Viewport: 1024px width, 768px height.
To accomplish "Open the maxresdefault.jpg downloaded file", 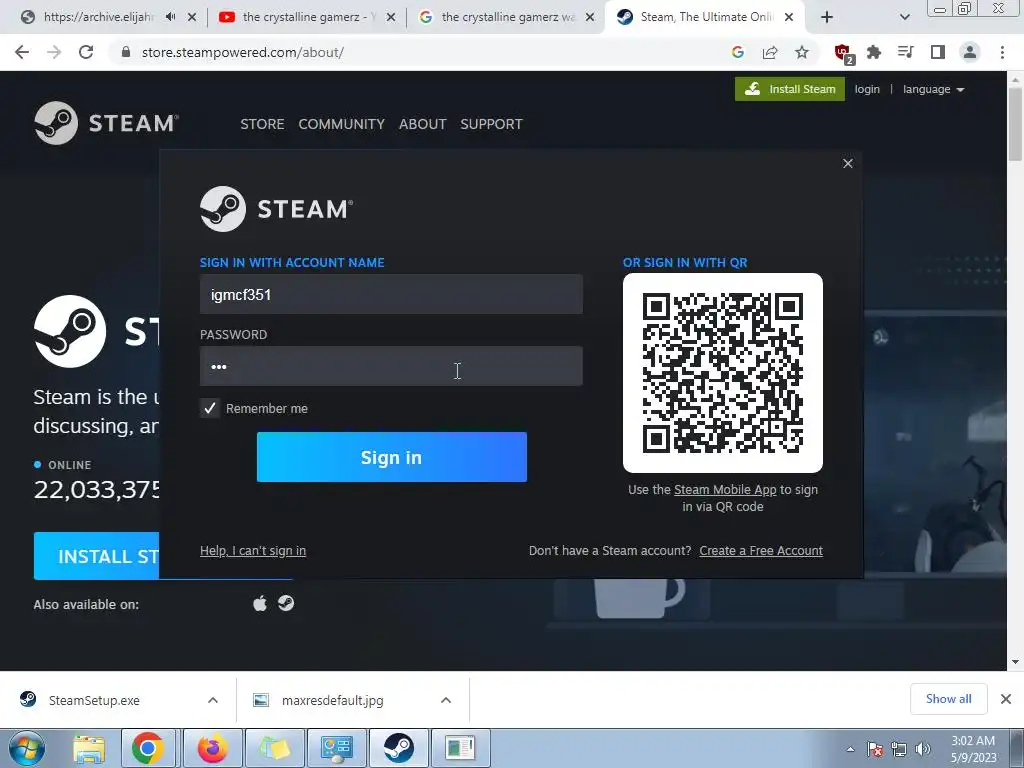I will point(332,700).
